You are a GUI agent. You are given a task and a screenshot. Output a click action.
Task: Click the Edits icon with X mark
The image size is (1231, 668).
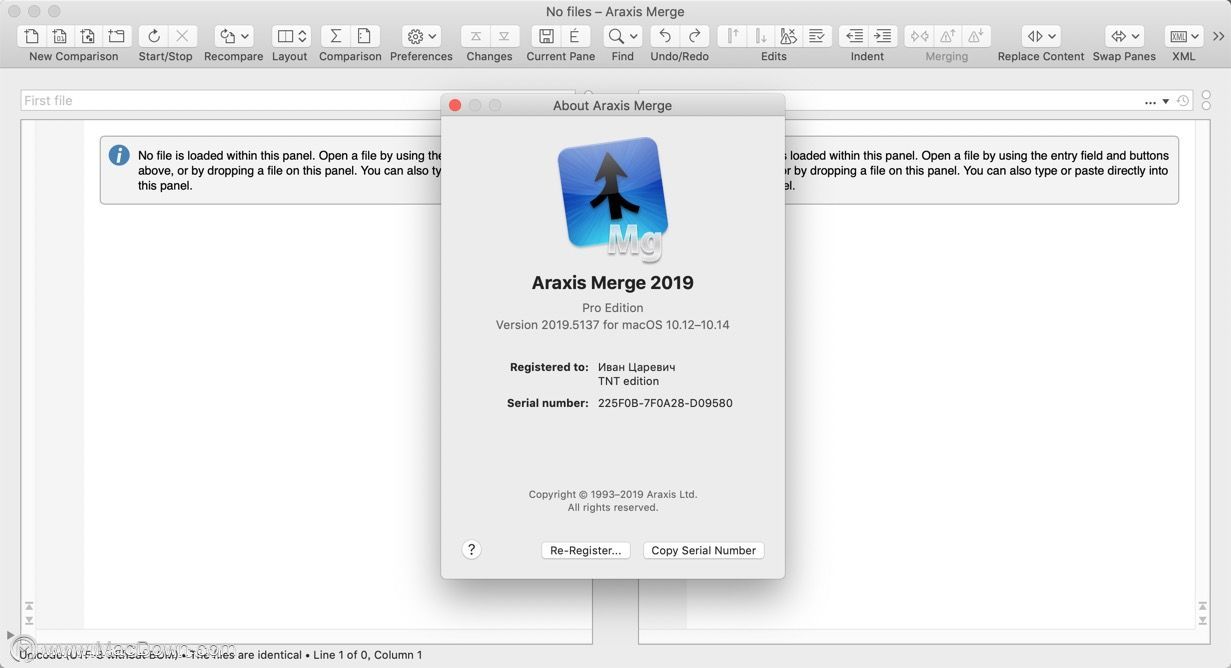788,36
